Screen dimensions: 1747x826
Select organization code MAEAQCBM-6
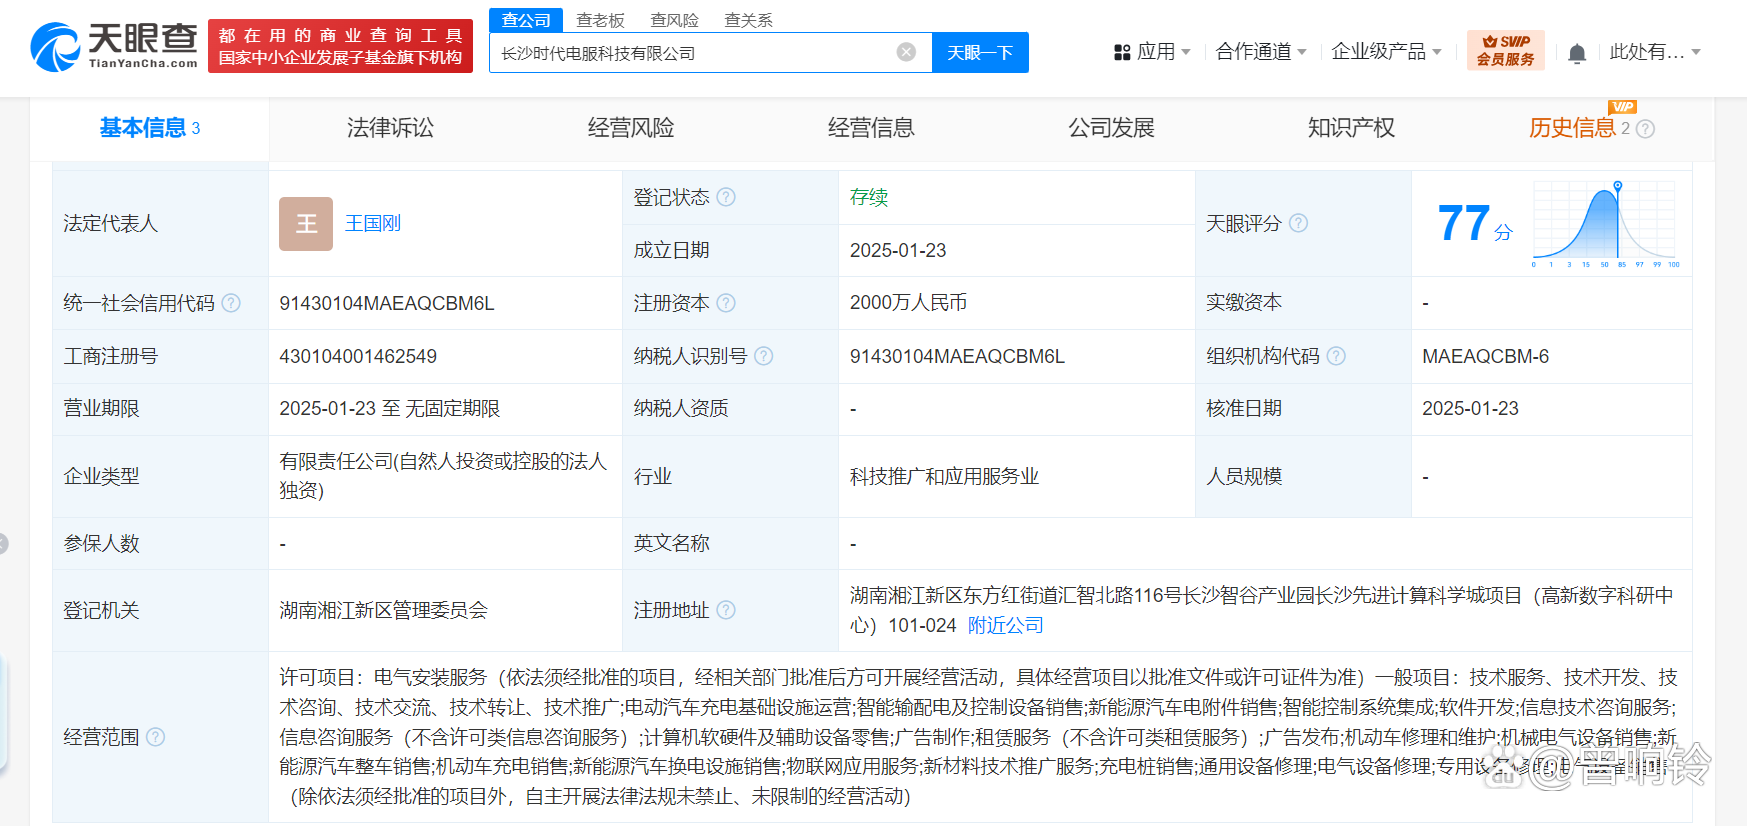click(1485, 356)
